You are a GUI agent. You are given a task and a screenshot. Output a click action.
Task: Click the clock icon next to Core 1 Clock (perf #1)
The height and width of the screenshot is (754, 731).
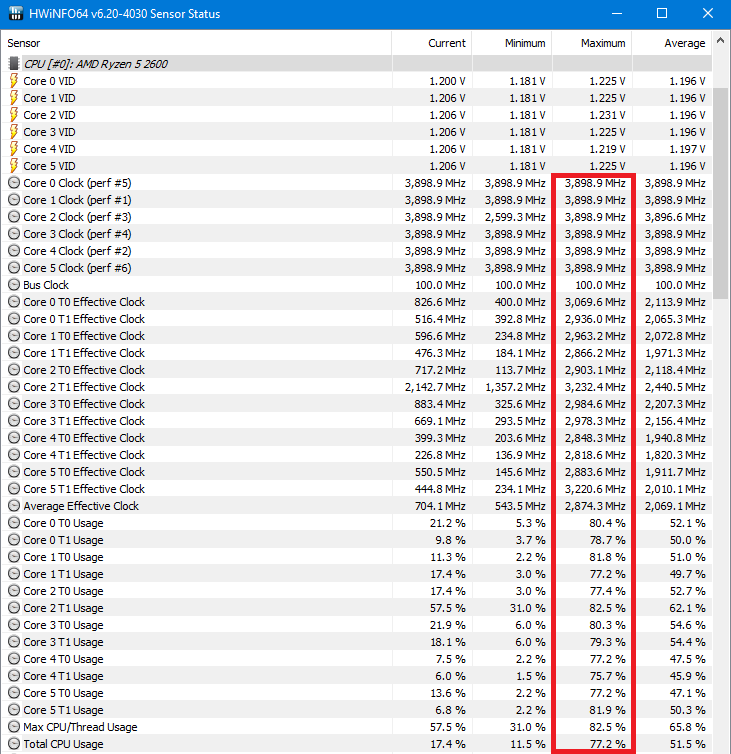pyautogui.click(x=14, y=200)
